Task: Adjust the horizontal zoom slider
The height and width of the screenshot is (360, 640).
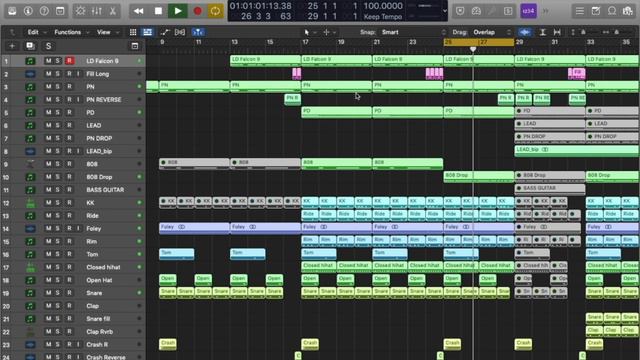Action: coord(617,32)
